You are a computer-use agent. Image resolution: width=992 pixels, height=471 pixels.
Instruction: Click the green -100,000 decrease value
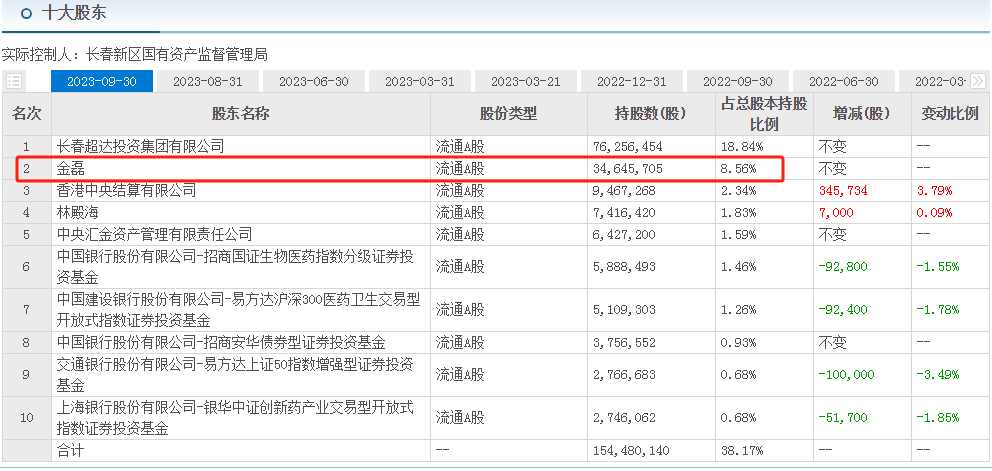[846, 375]
